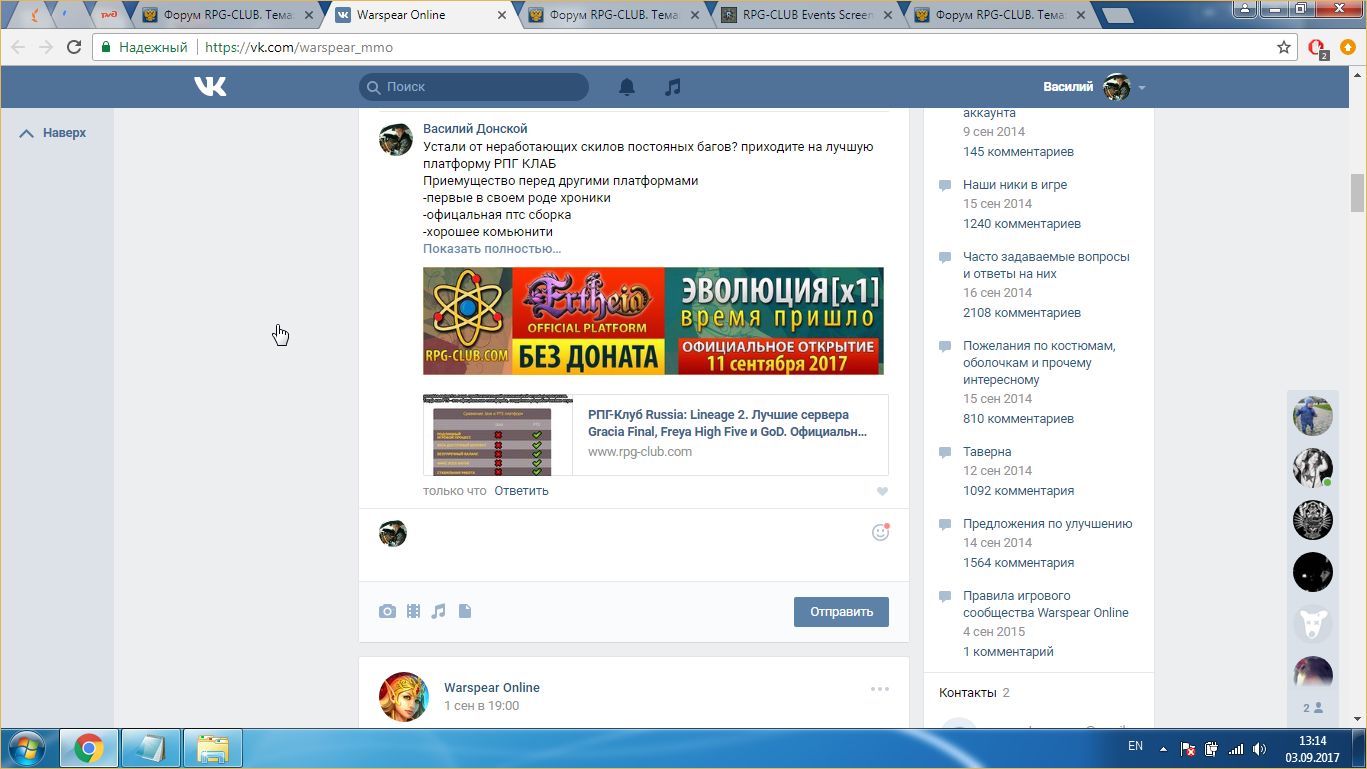This screenshot has width=1367, height=769.
Task: Open the VK logo home link
Action: coord(210,87)
